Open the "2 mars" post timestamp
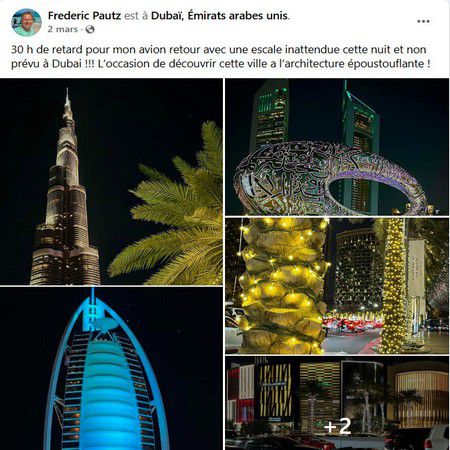450x450 pixels. [x=63, y=29]
